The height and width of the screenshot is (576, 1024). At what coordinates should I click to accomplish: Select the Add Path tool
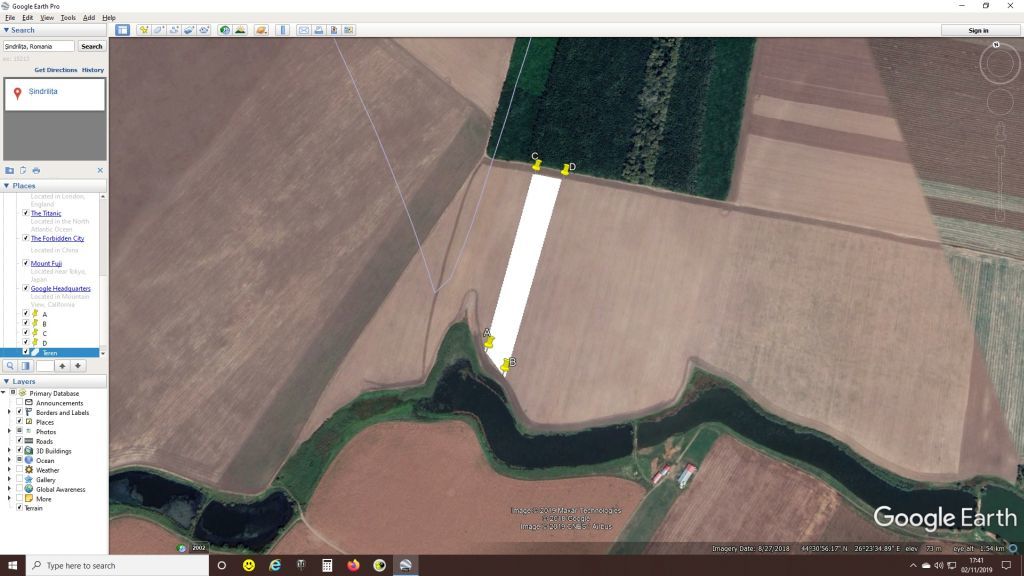tap(174, 30)
